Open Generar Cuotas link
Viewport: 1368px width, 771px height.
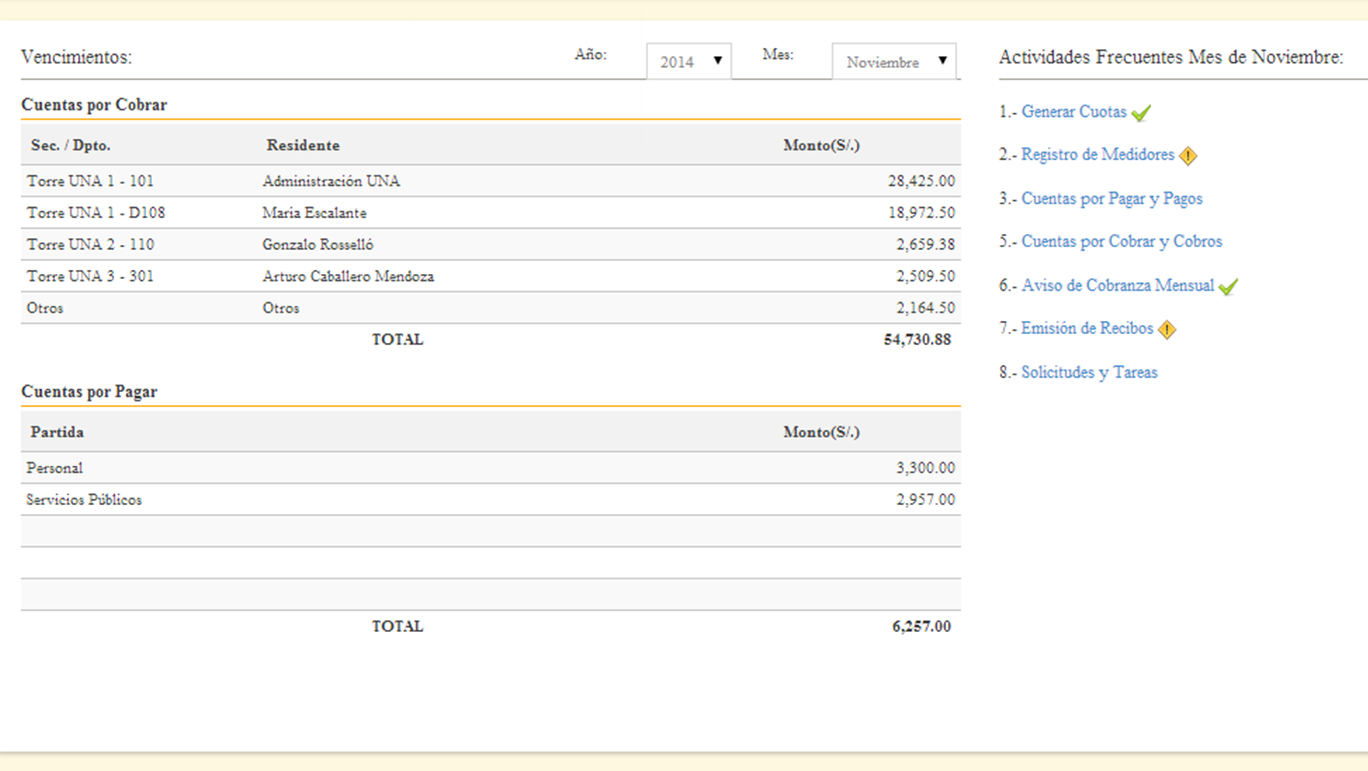coord(1073,112)
